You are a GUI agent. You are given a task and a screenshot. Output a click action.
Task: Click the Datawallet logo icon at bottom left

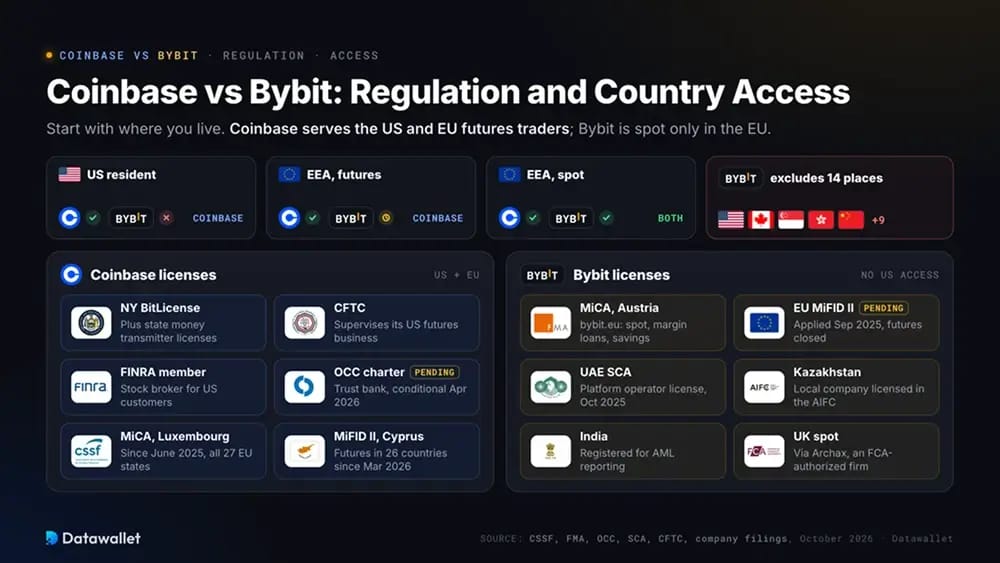[52, 538]
